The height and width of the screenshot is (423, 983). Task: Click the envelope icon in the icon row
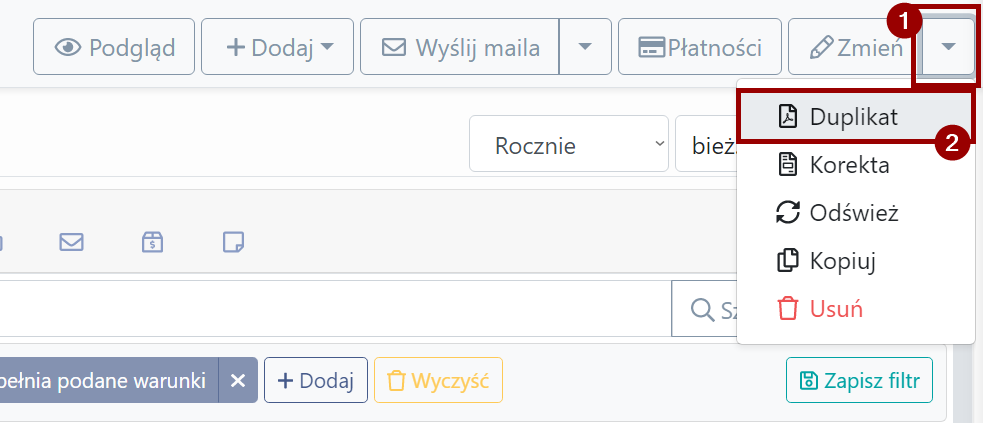[71, 242]
